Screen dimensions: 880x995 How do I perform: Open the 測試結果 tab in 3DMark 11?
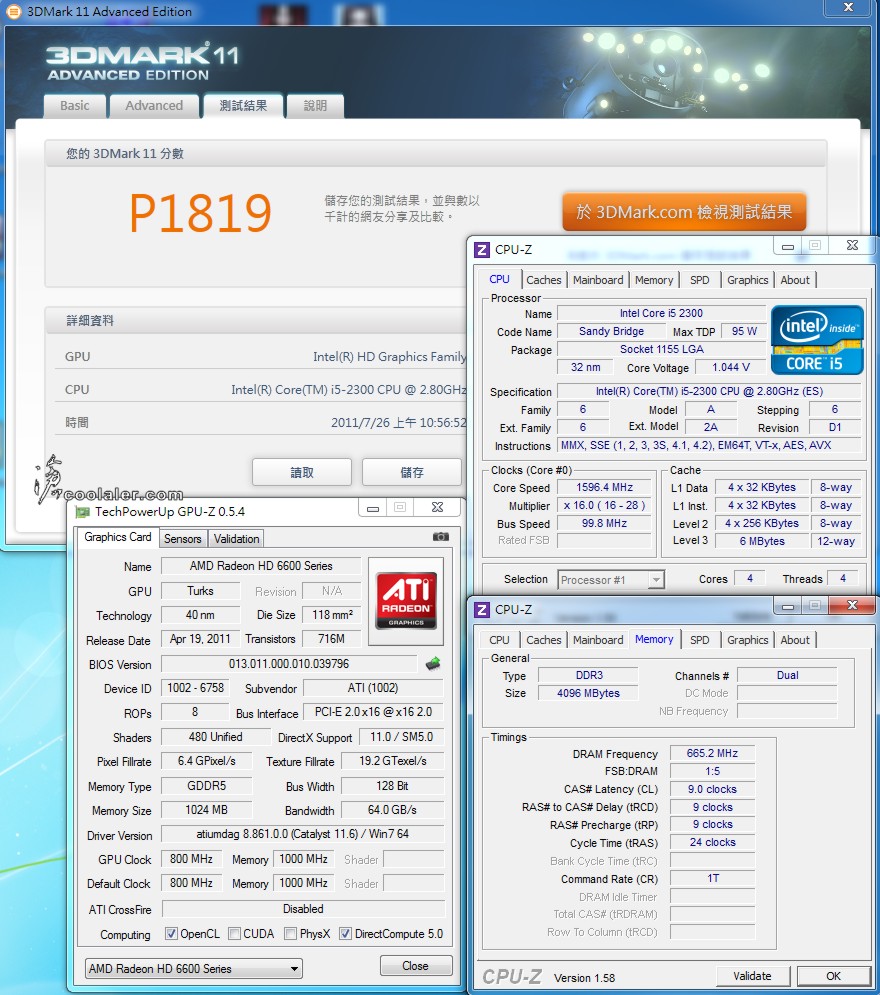pyautogui.click(x=243, y=106)
